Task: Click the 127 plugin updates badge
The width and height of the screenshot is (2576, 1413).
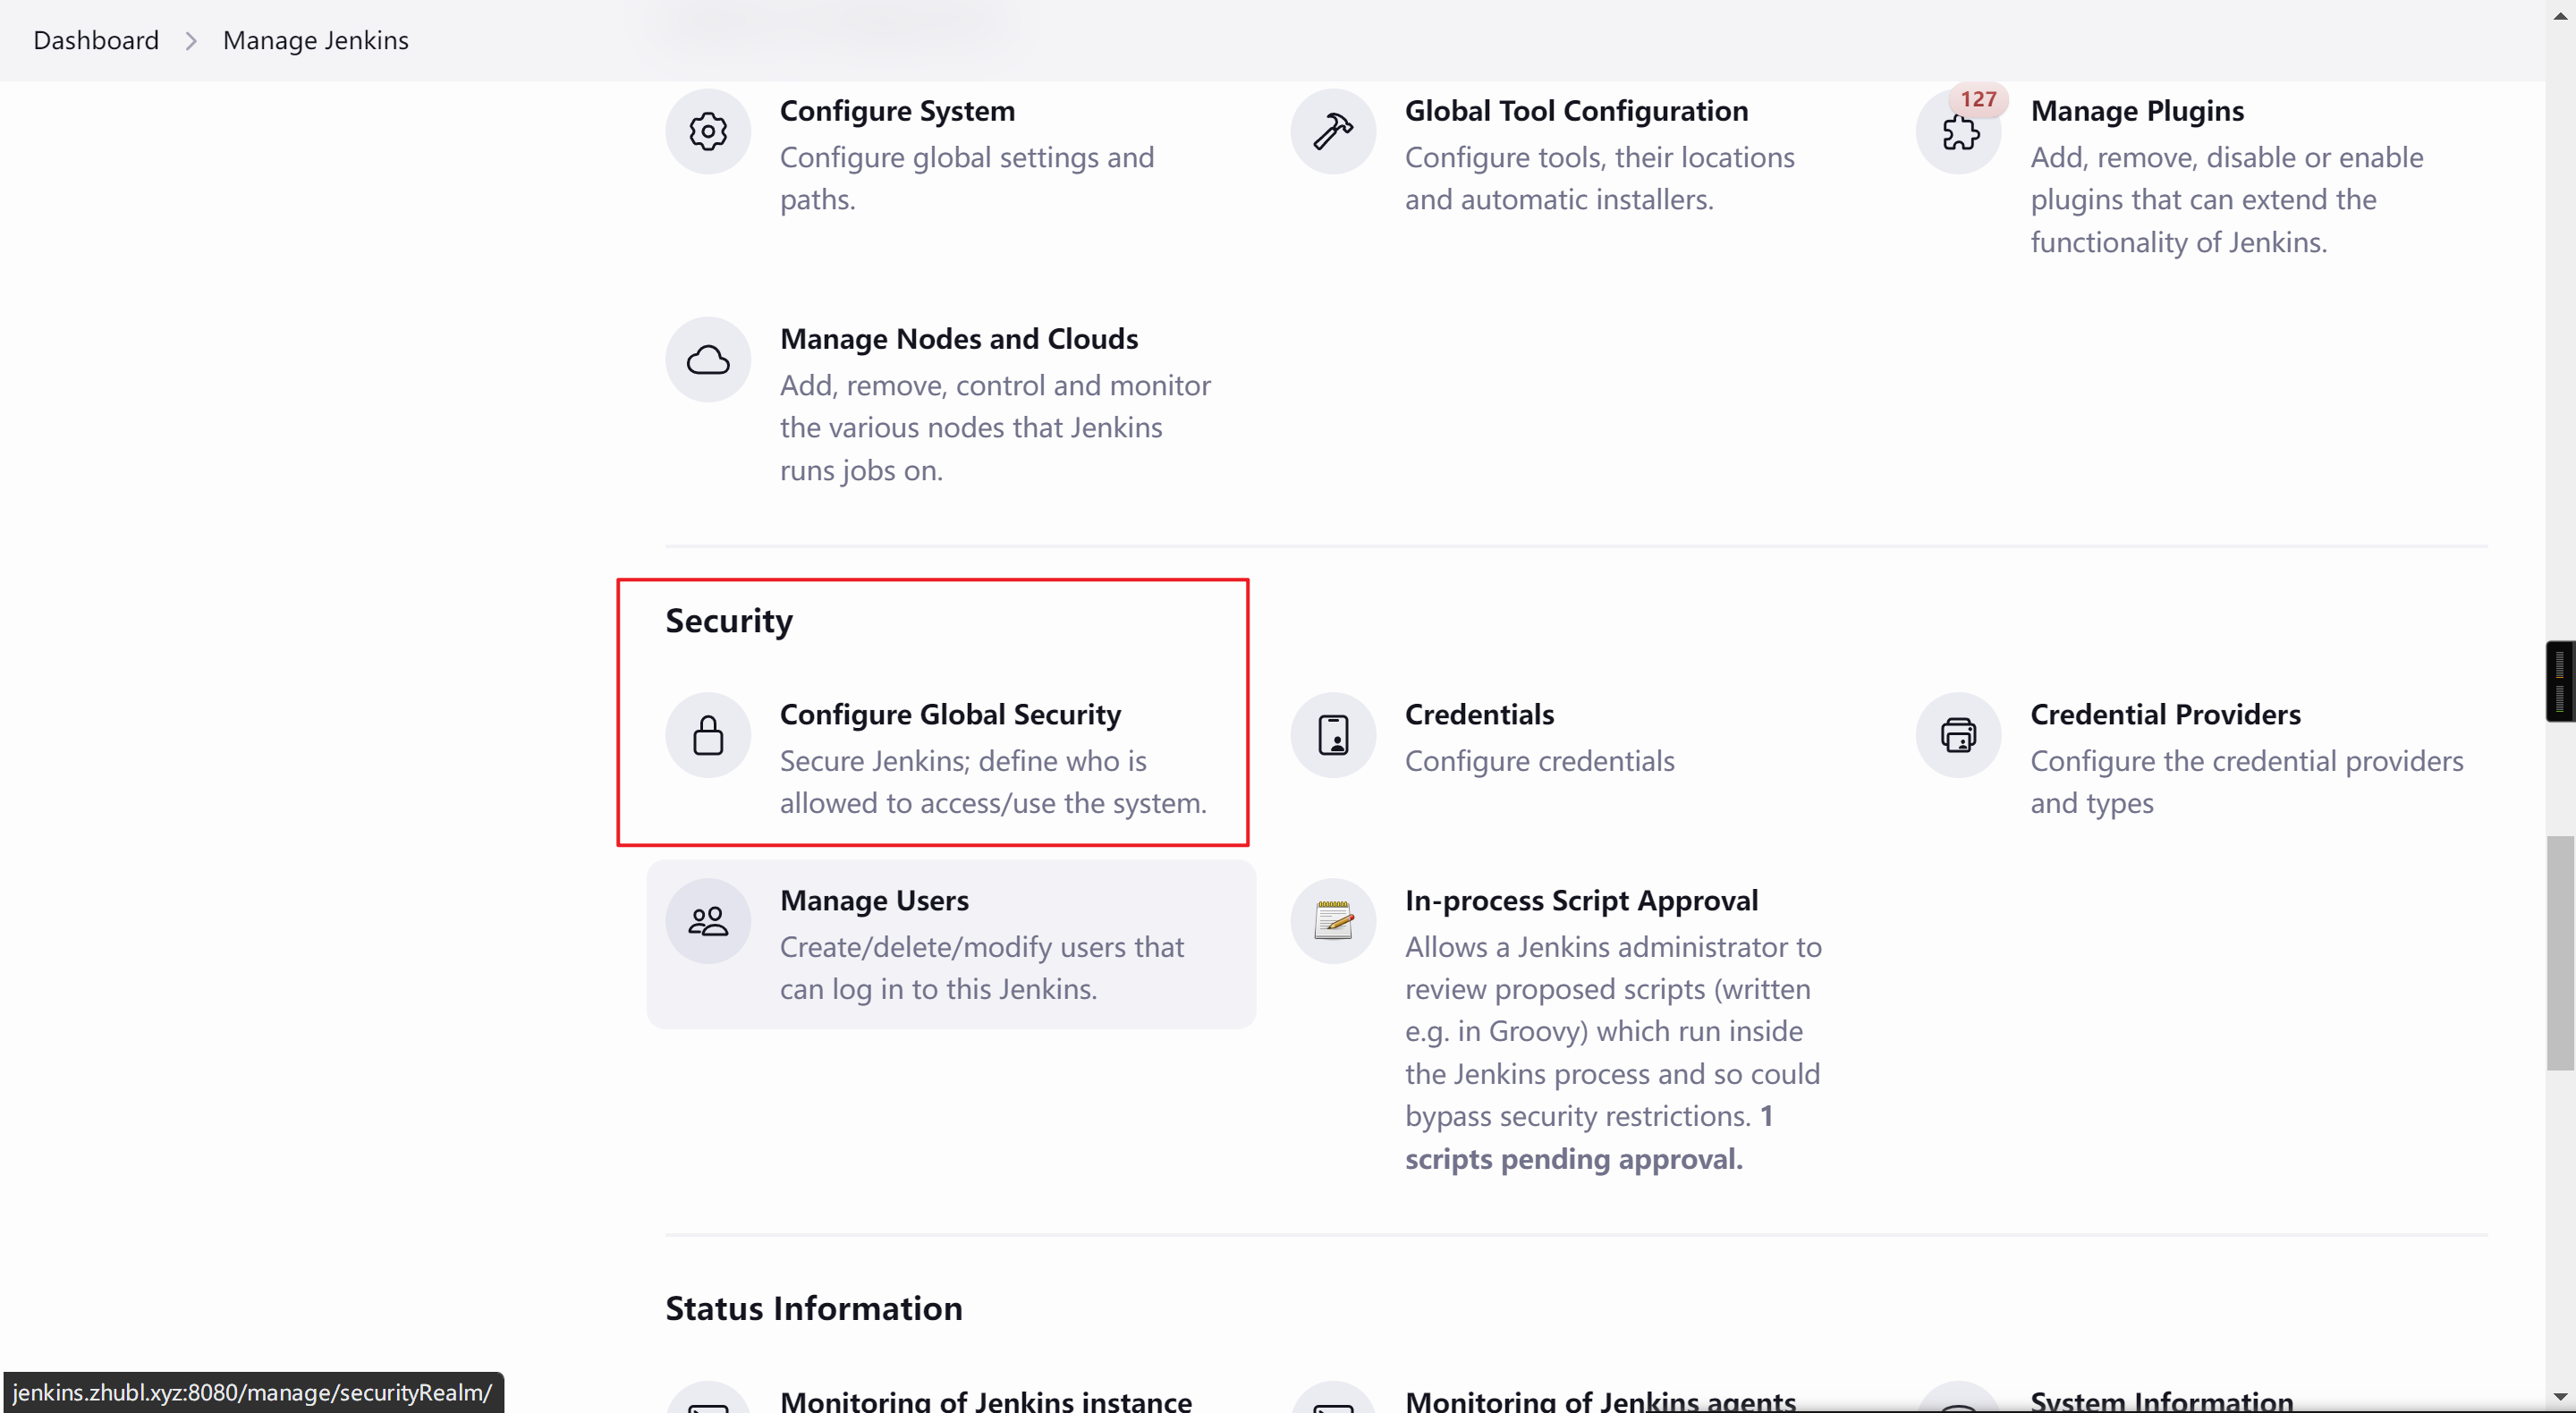Action: click(x=1978, y=99)
